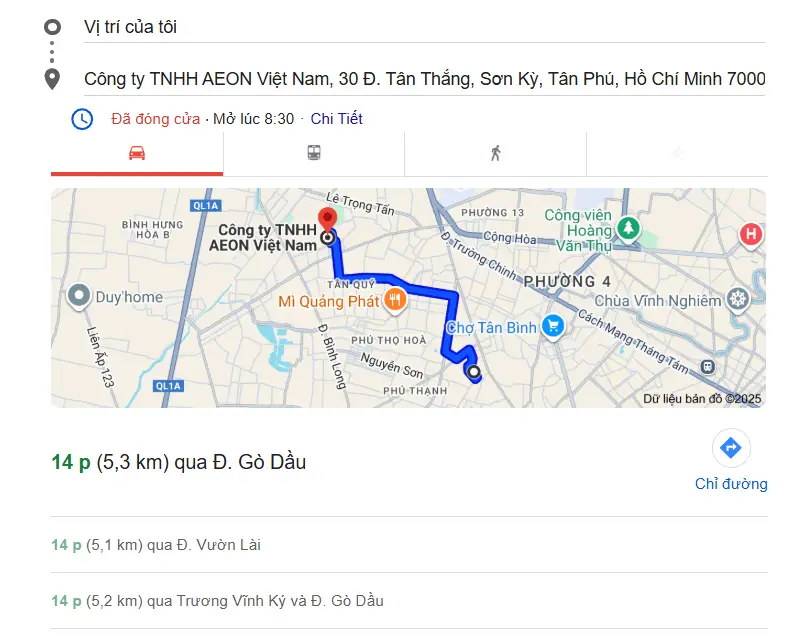The image size is (811, 642).
Task: Select the route via Đ. Gò Dầu (5,3 km)
Action: tap(179, 462)
